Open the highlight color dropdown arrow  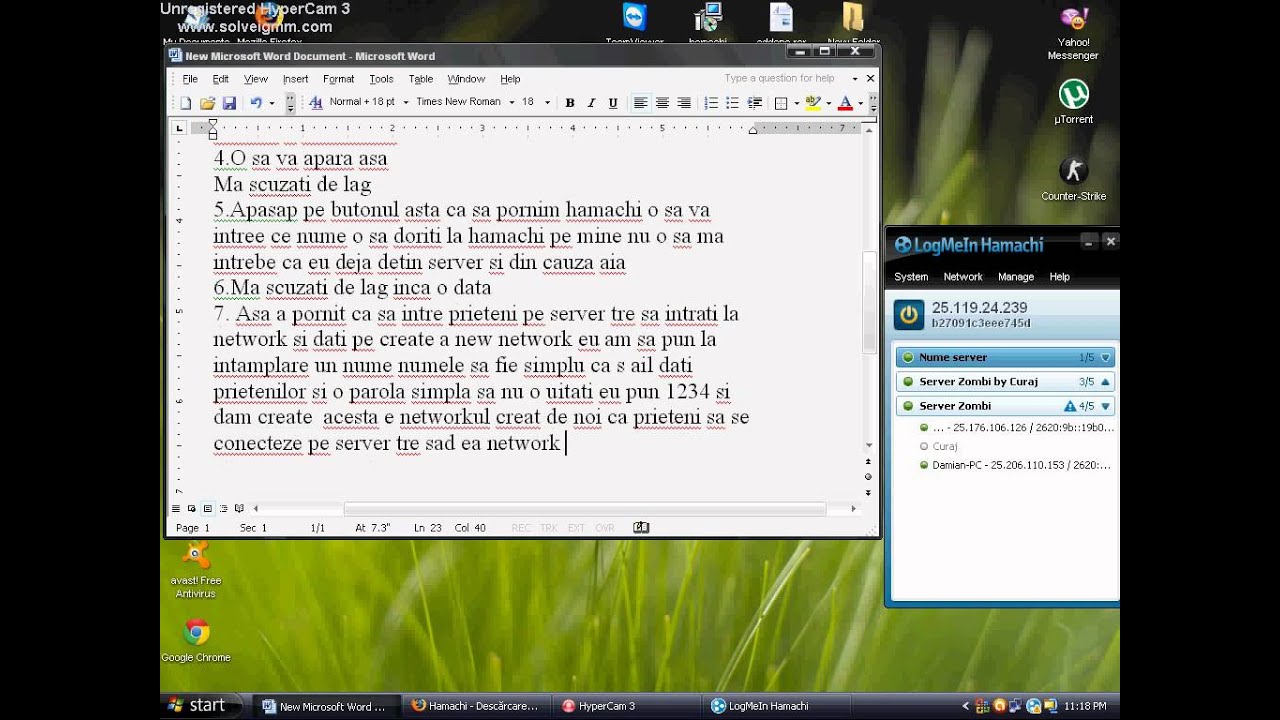(828, 103)
